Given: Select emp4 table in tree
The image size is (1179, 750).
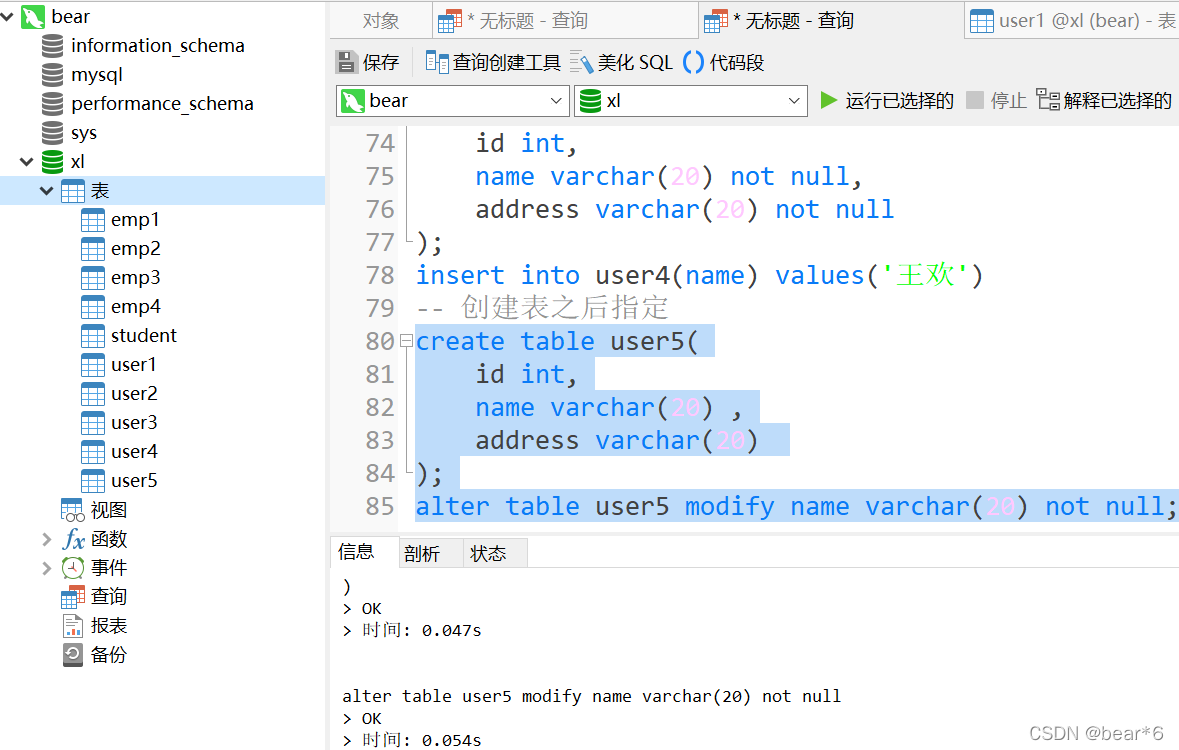Looking at the screenshot, I should 135,307.
